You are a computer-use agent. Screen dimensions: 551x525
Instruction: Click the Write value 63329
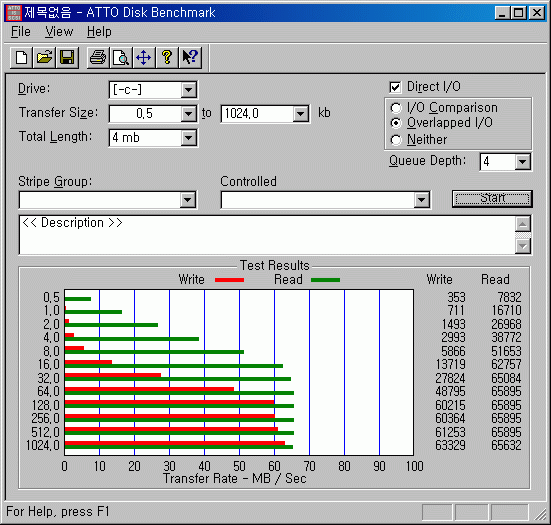450,445
